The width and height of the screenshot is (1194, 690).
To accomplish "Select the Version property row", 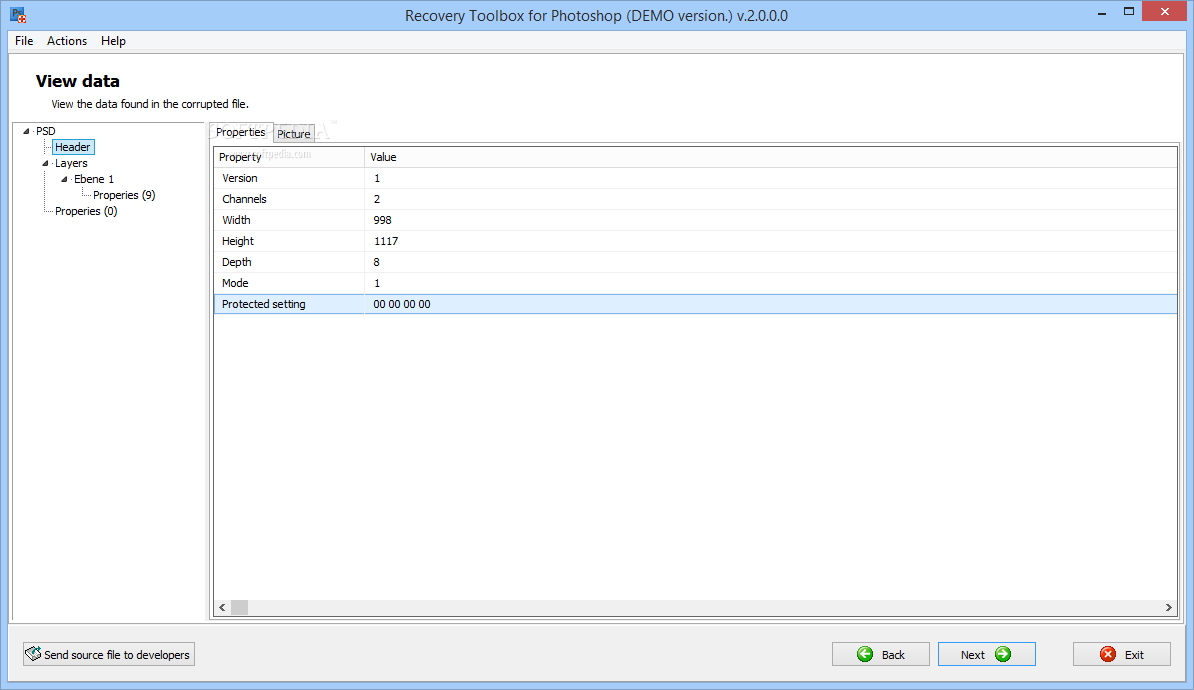I will click(x=695, y=178).
